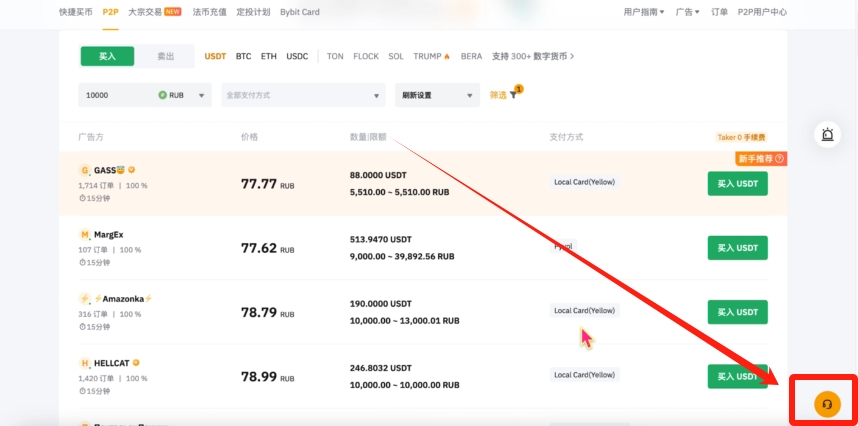The image size is (858, 426).
Task: Open 订单 orders link
Action: pos(720,11)
